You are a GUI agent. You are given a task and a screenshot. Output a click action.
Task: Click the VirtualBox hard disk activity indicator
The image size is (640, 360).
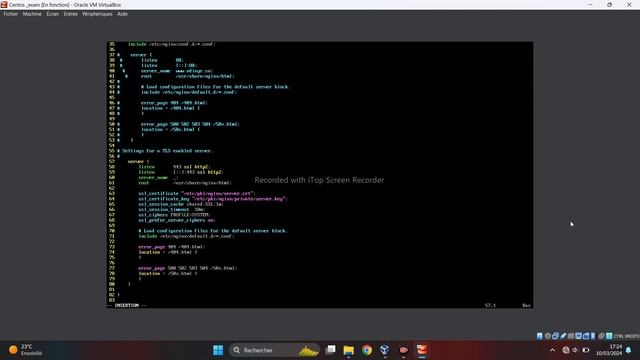point(539,336)
